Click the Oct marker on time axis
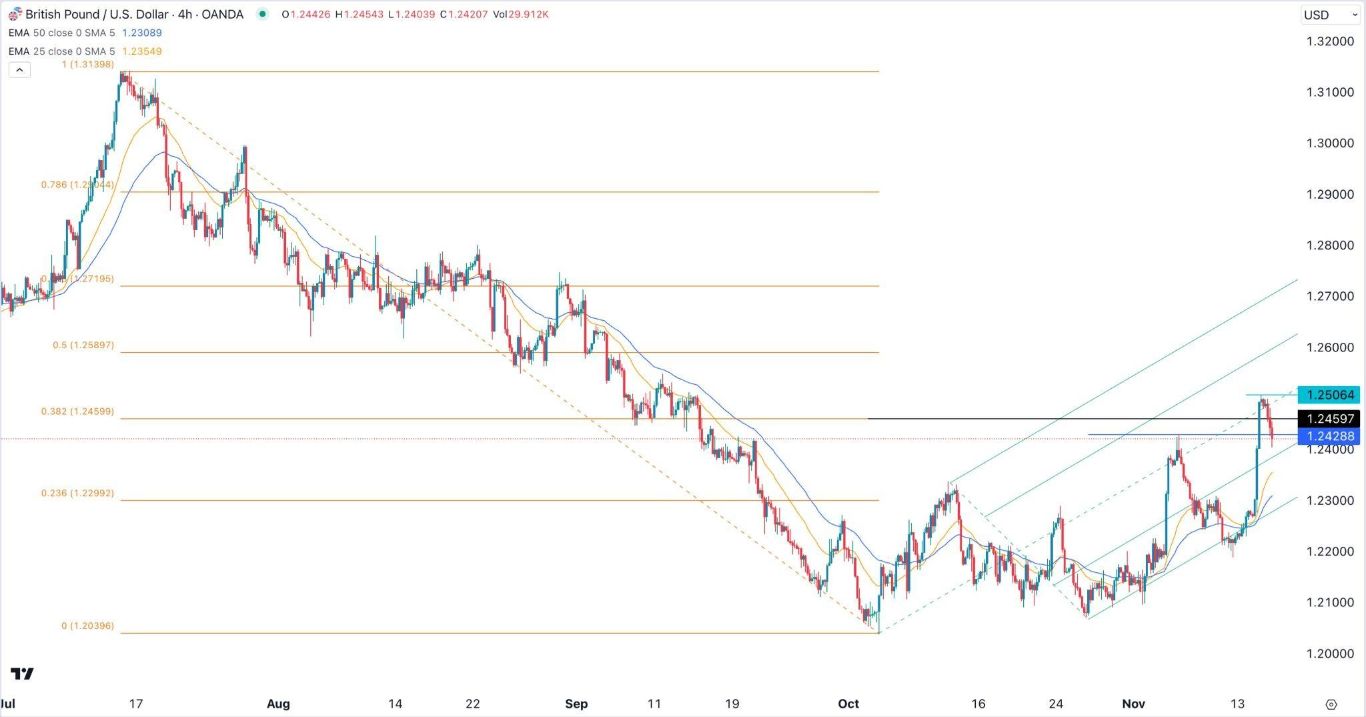The image size is (1366, 717). (x=848, y=703)
